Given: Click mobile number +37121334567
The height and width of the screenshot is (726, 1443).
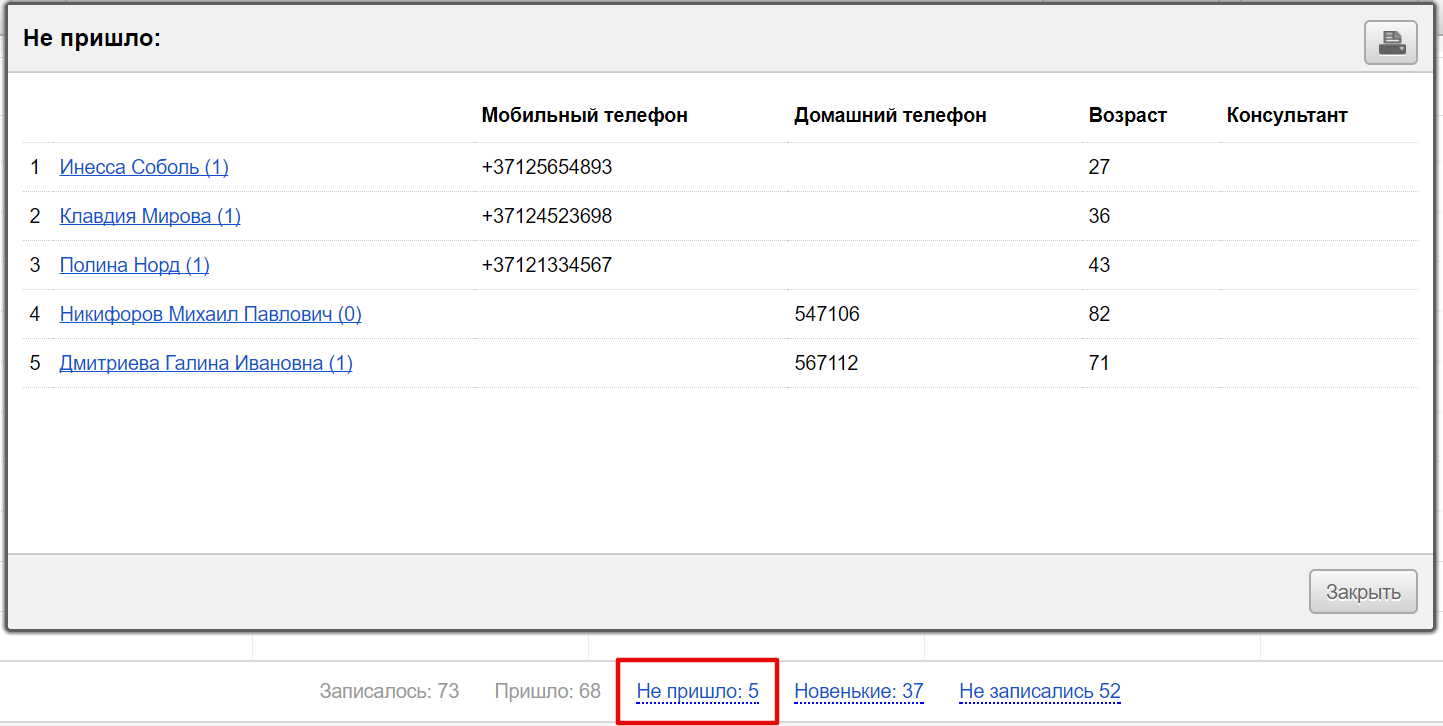Looking at the screenshot, I should coord(546,265).
